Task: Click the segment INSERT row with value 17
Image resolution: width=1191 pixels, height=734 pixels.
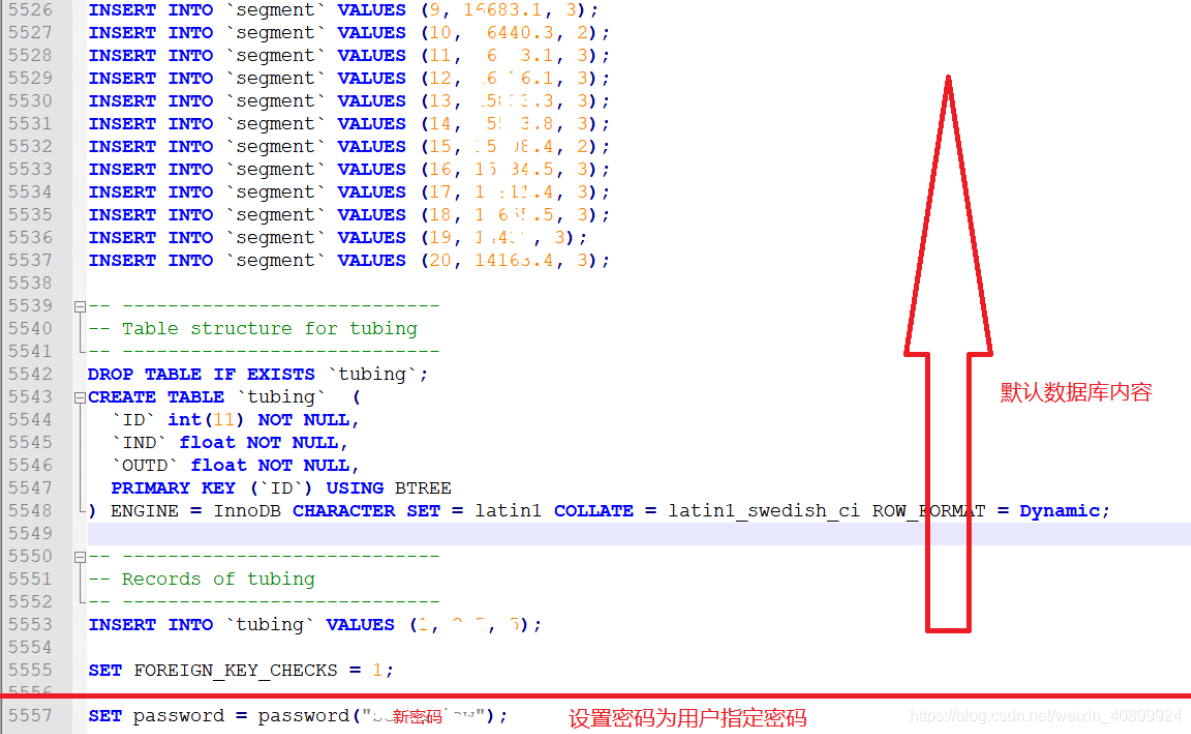Action: pos(349,192)
